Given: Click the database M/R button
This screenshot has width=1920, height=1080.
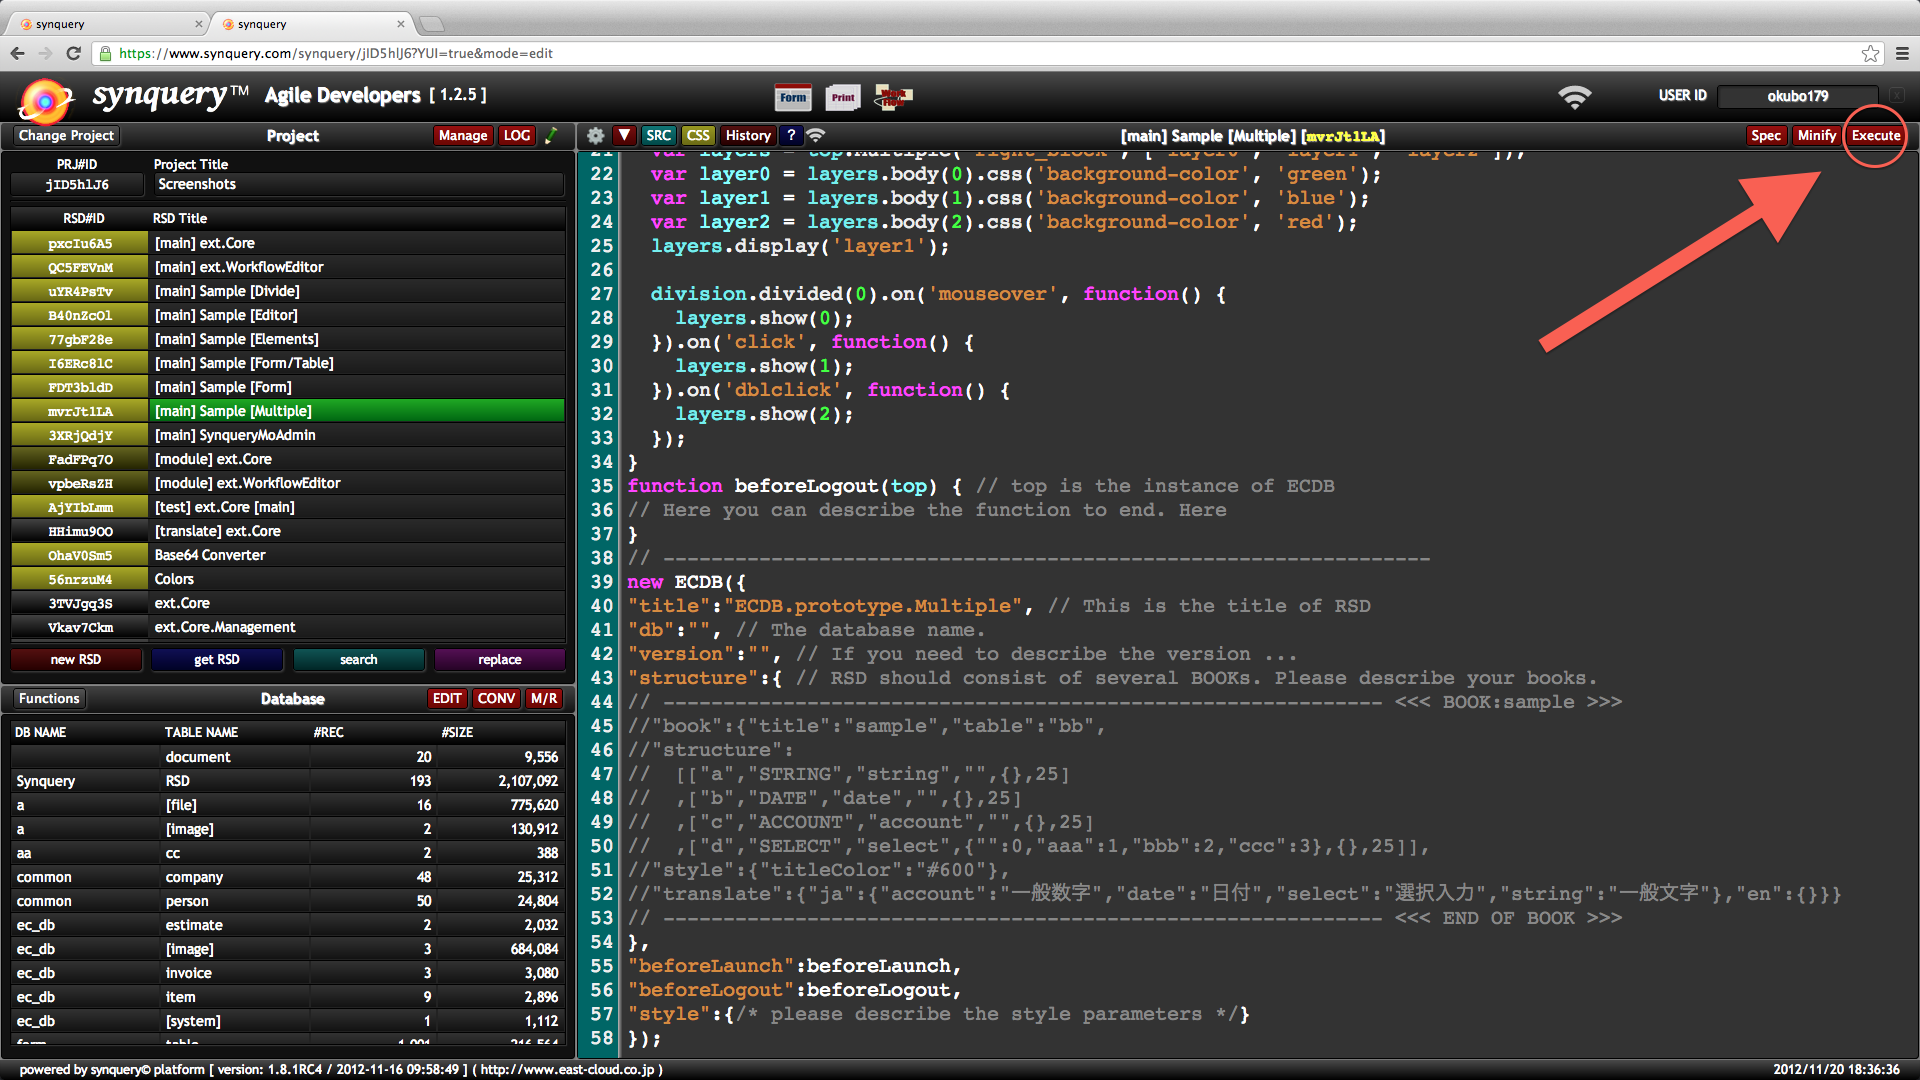Looking at the screenshot, I should [544, 698].
